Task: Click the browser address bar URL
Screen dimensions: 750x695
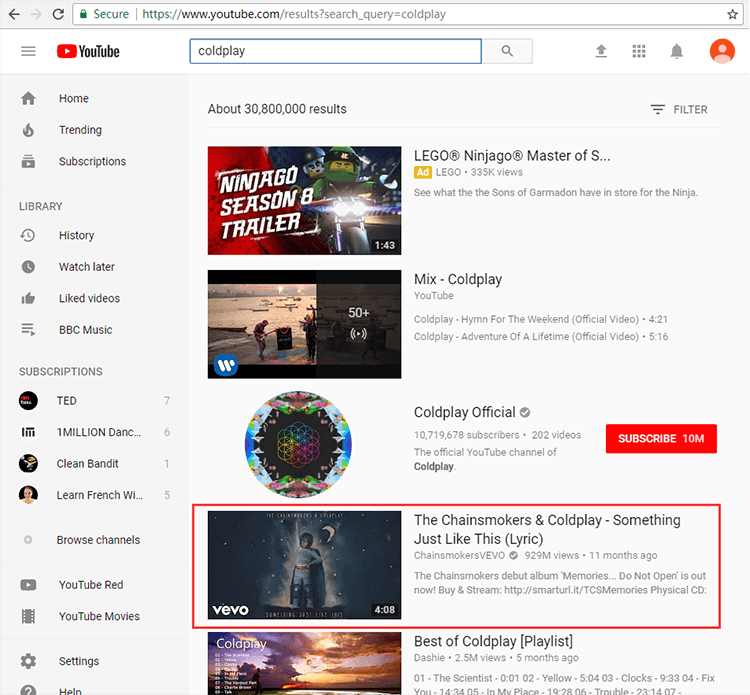Action: [x=294, y=14]
